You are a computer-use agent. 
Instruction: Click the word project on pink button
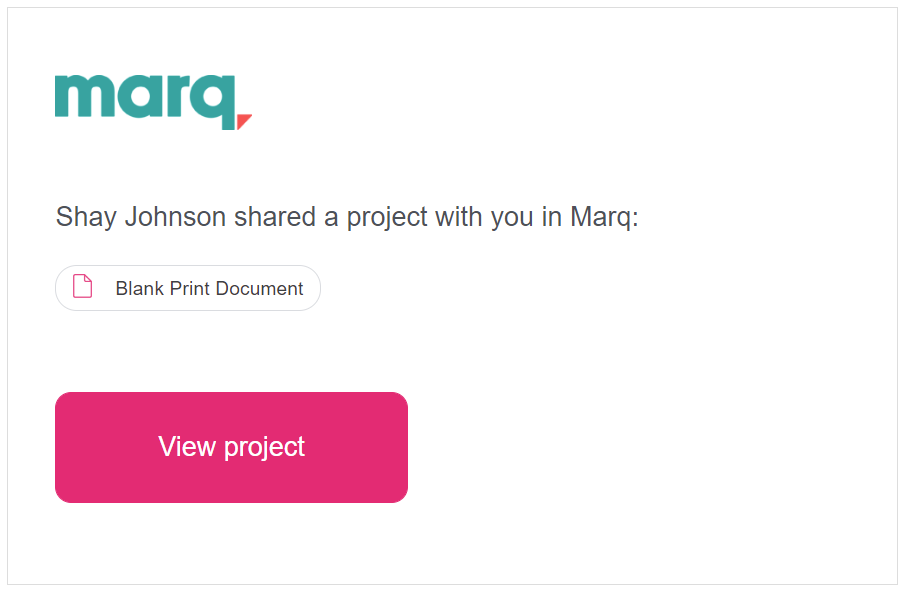pyautogui.click(x=264, y=448)
